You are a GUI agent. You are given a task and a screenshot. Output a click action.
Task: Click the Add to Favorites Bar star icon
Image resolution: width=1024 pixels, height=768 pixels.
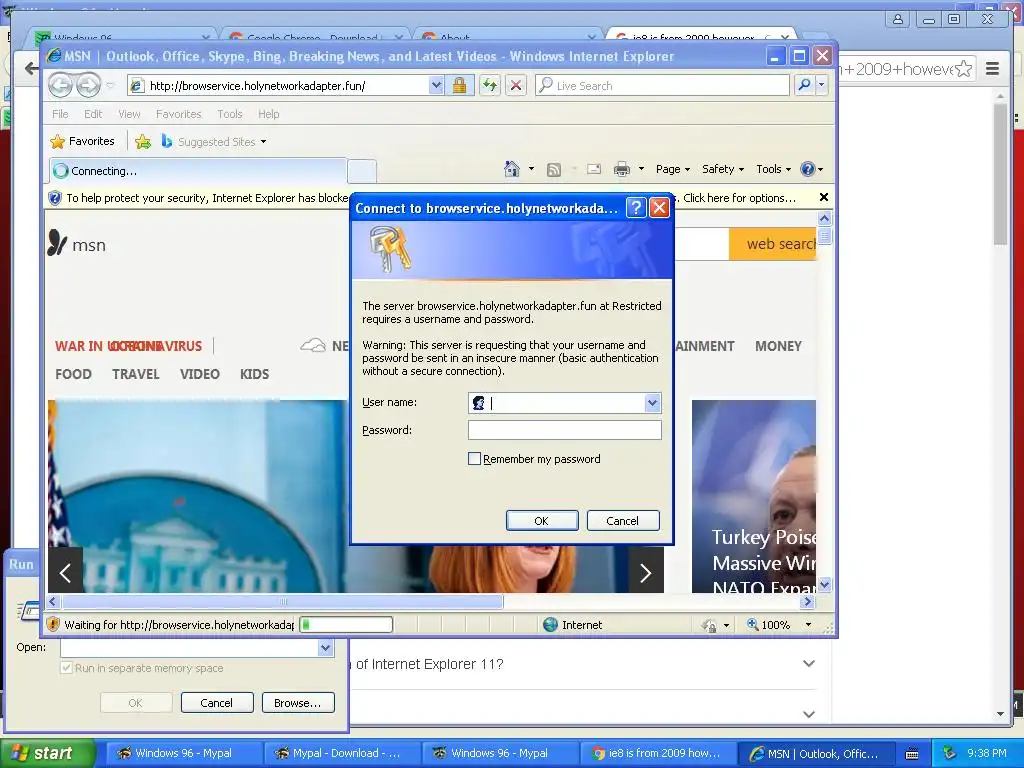143,141
